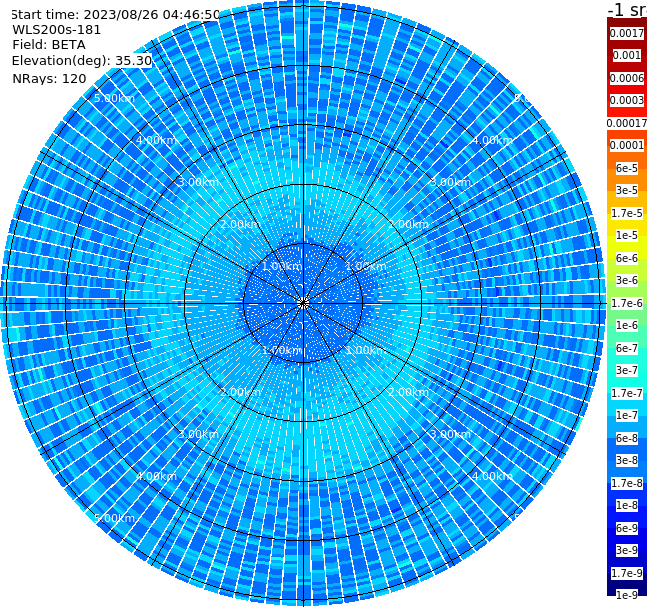Screen dimensions: 647x607
Task: Pick the 0.0003 colorbar value
Action: (x=627, y=100)
